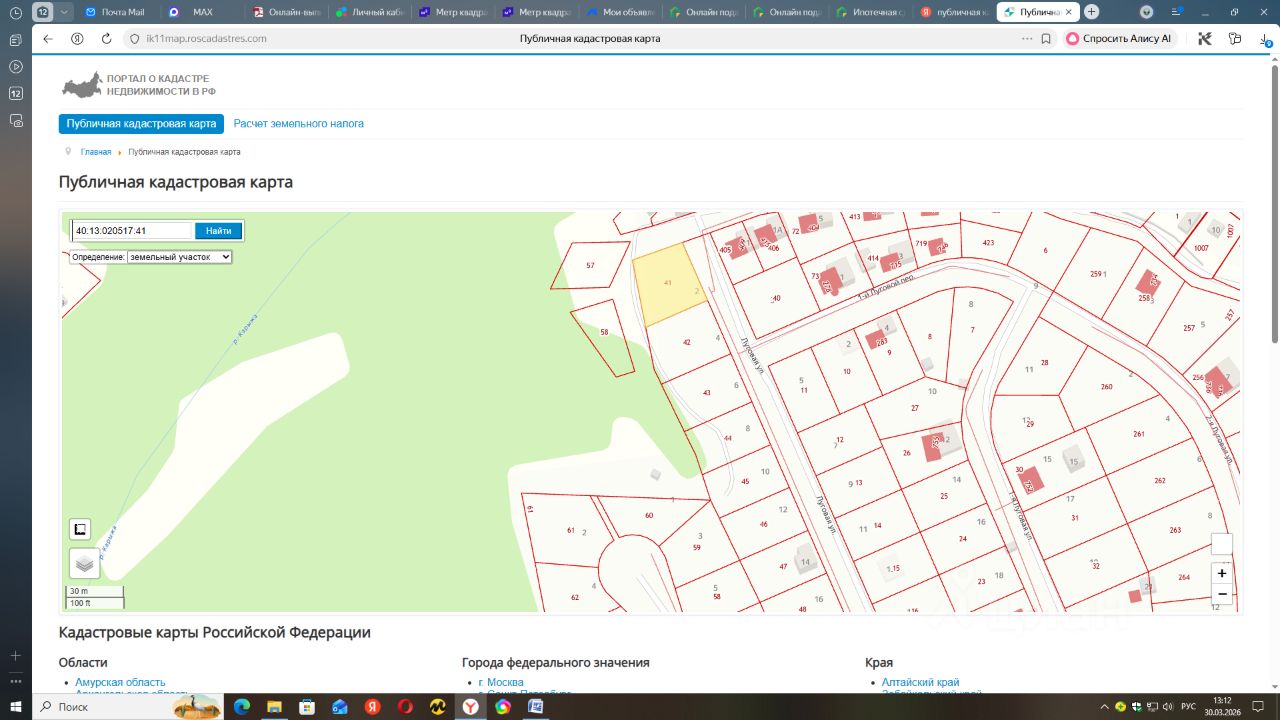Open the Определение object type dropdown
1280x720 pixels.
coord(179,257)
